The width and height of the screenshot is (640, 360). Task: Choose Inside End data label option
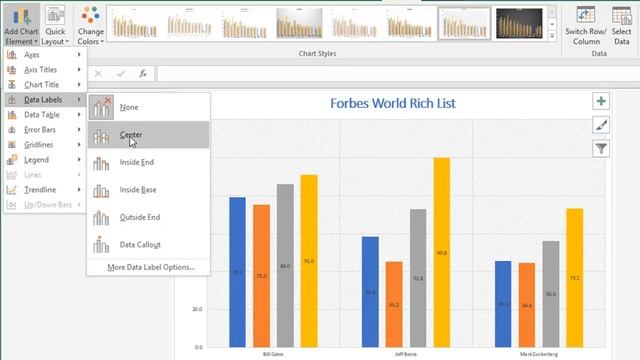(149, 162)
